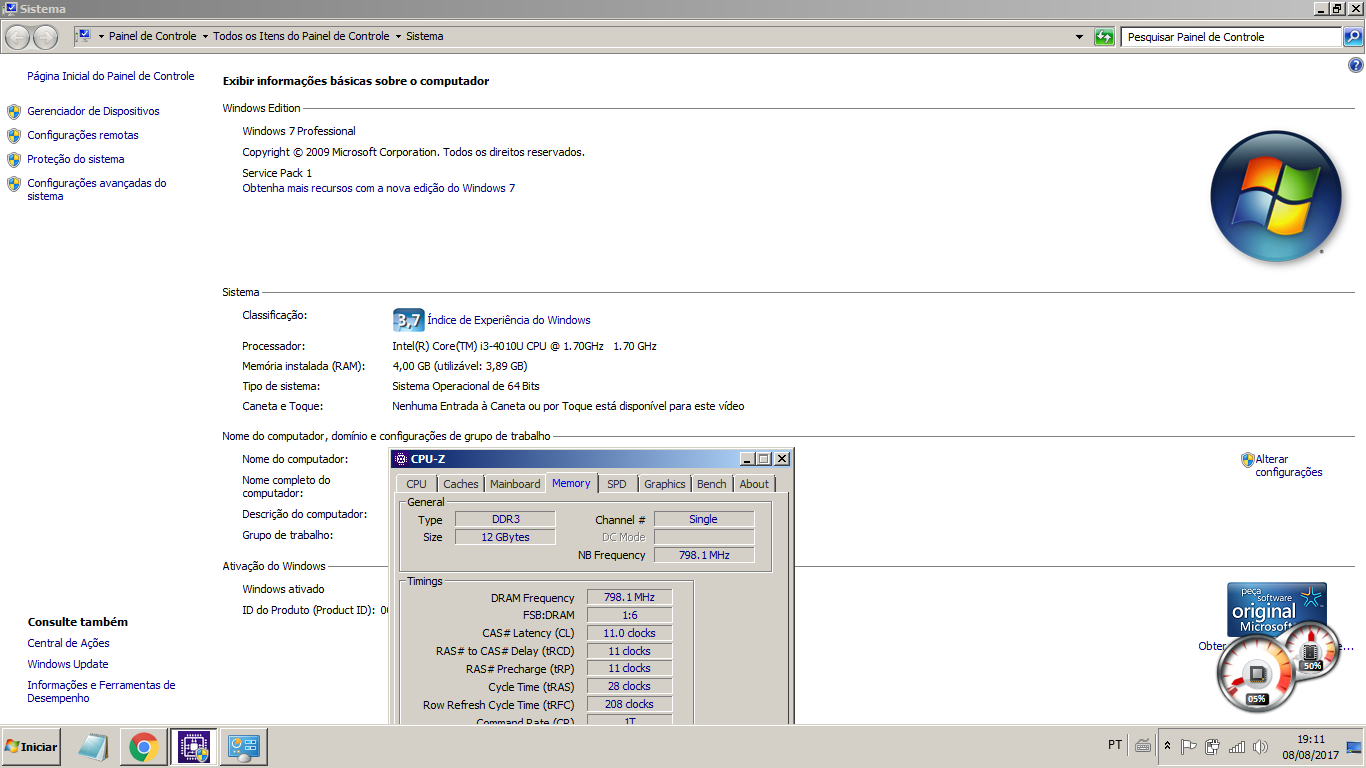Show hidden tray icons arrow
Viewport: 1366px width, 768px height.
point(1167,746)
